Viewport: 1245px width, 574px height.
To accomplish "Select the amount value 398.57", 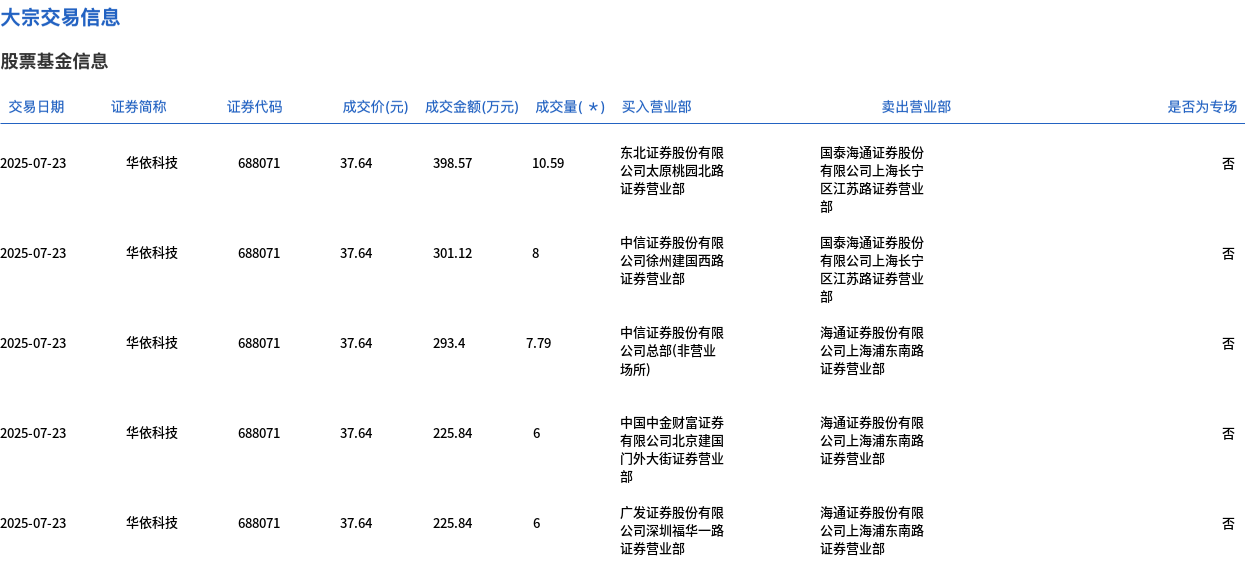I will coord(452,163).
